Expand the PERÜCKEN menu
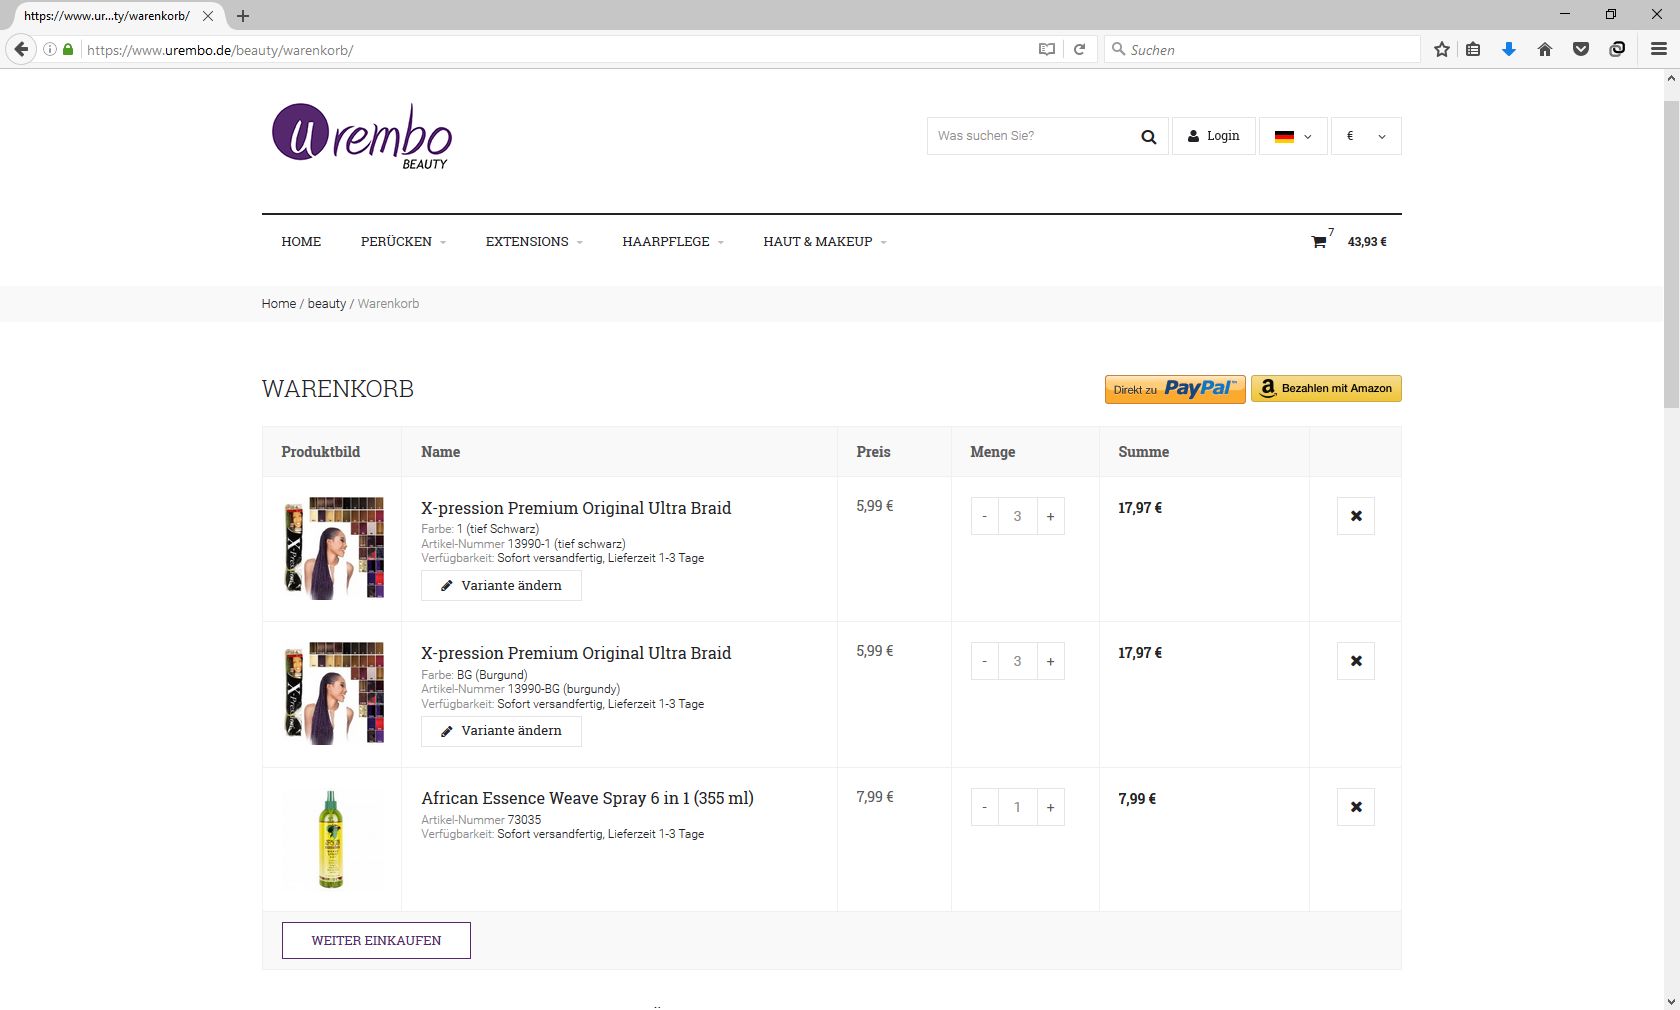1680x1010 pixels. pos(403,241)
